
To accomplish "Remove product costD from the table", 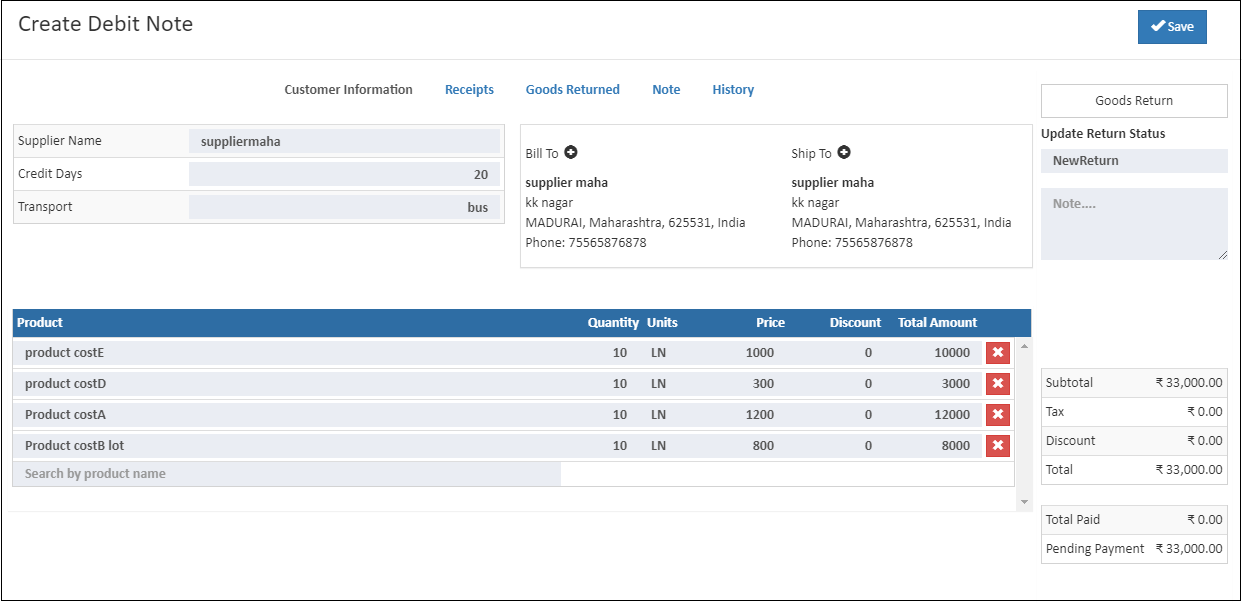I will point(997,383).
